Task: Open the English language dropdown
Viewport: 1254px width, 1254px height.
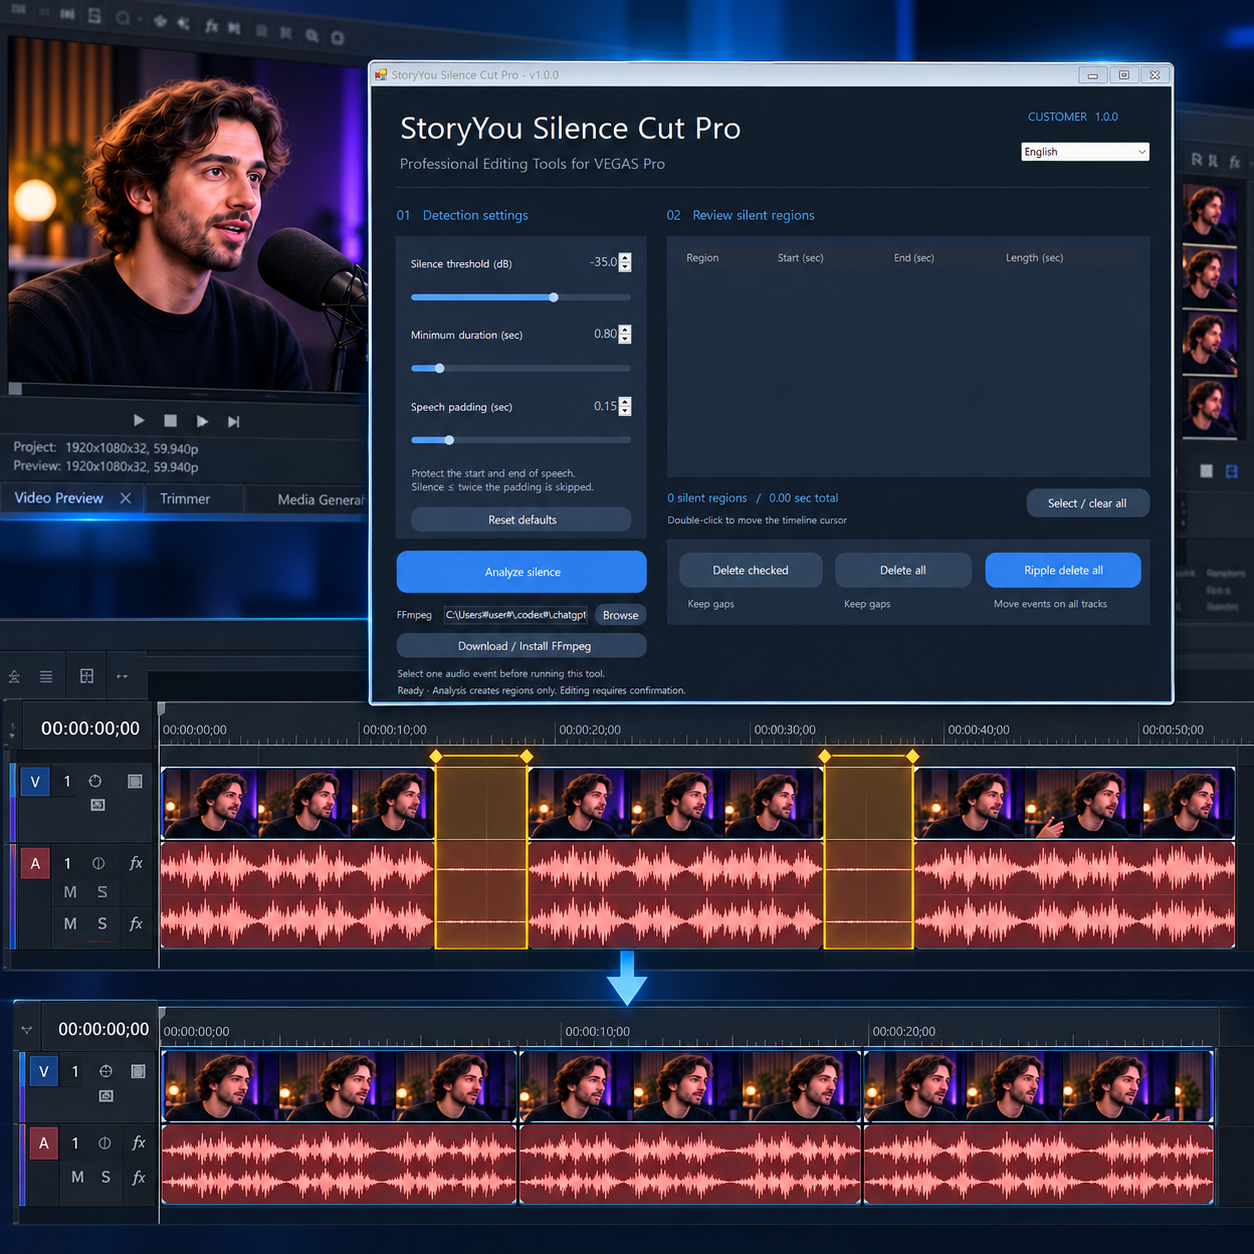Action: (x=1085, y=152)
